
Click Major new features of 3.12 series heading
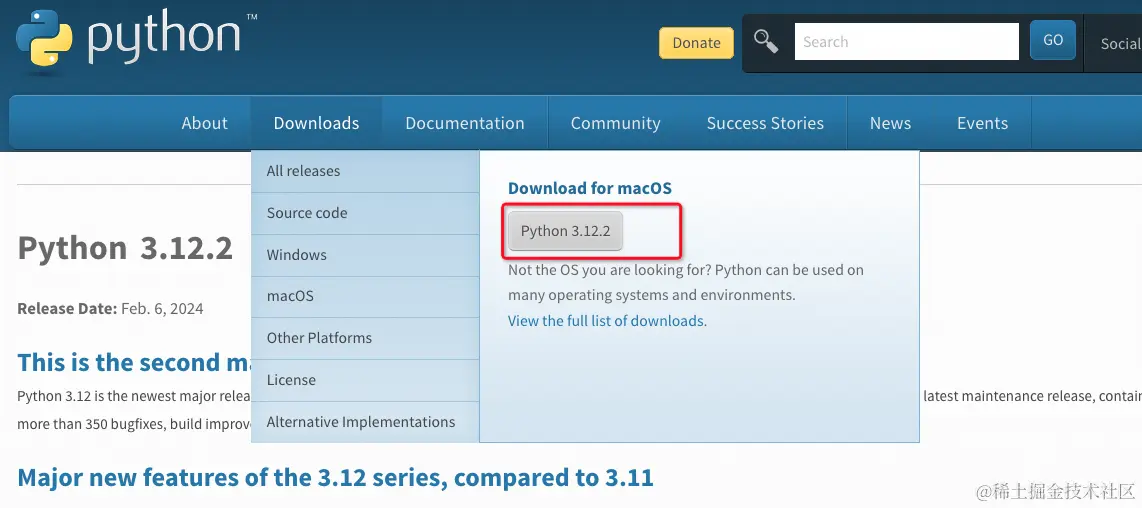tap(335, 477)
